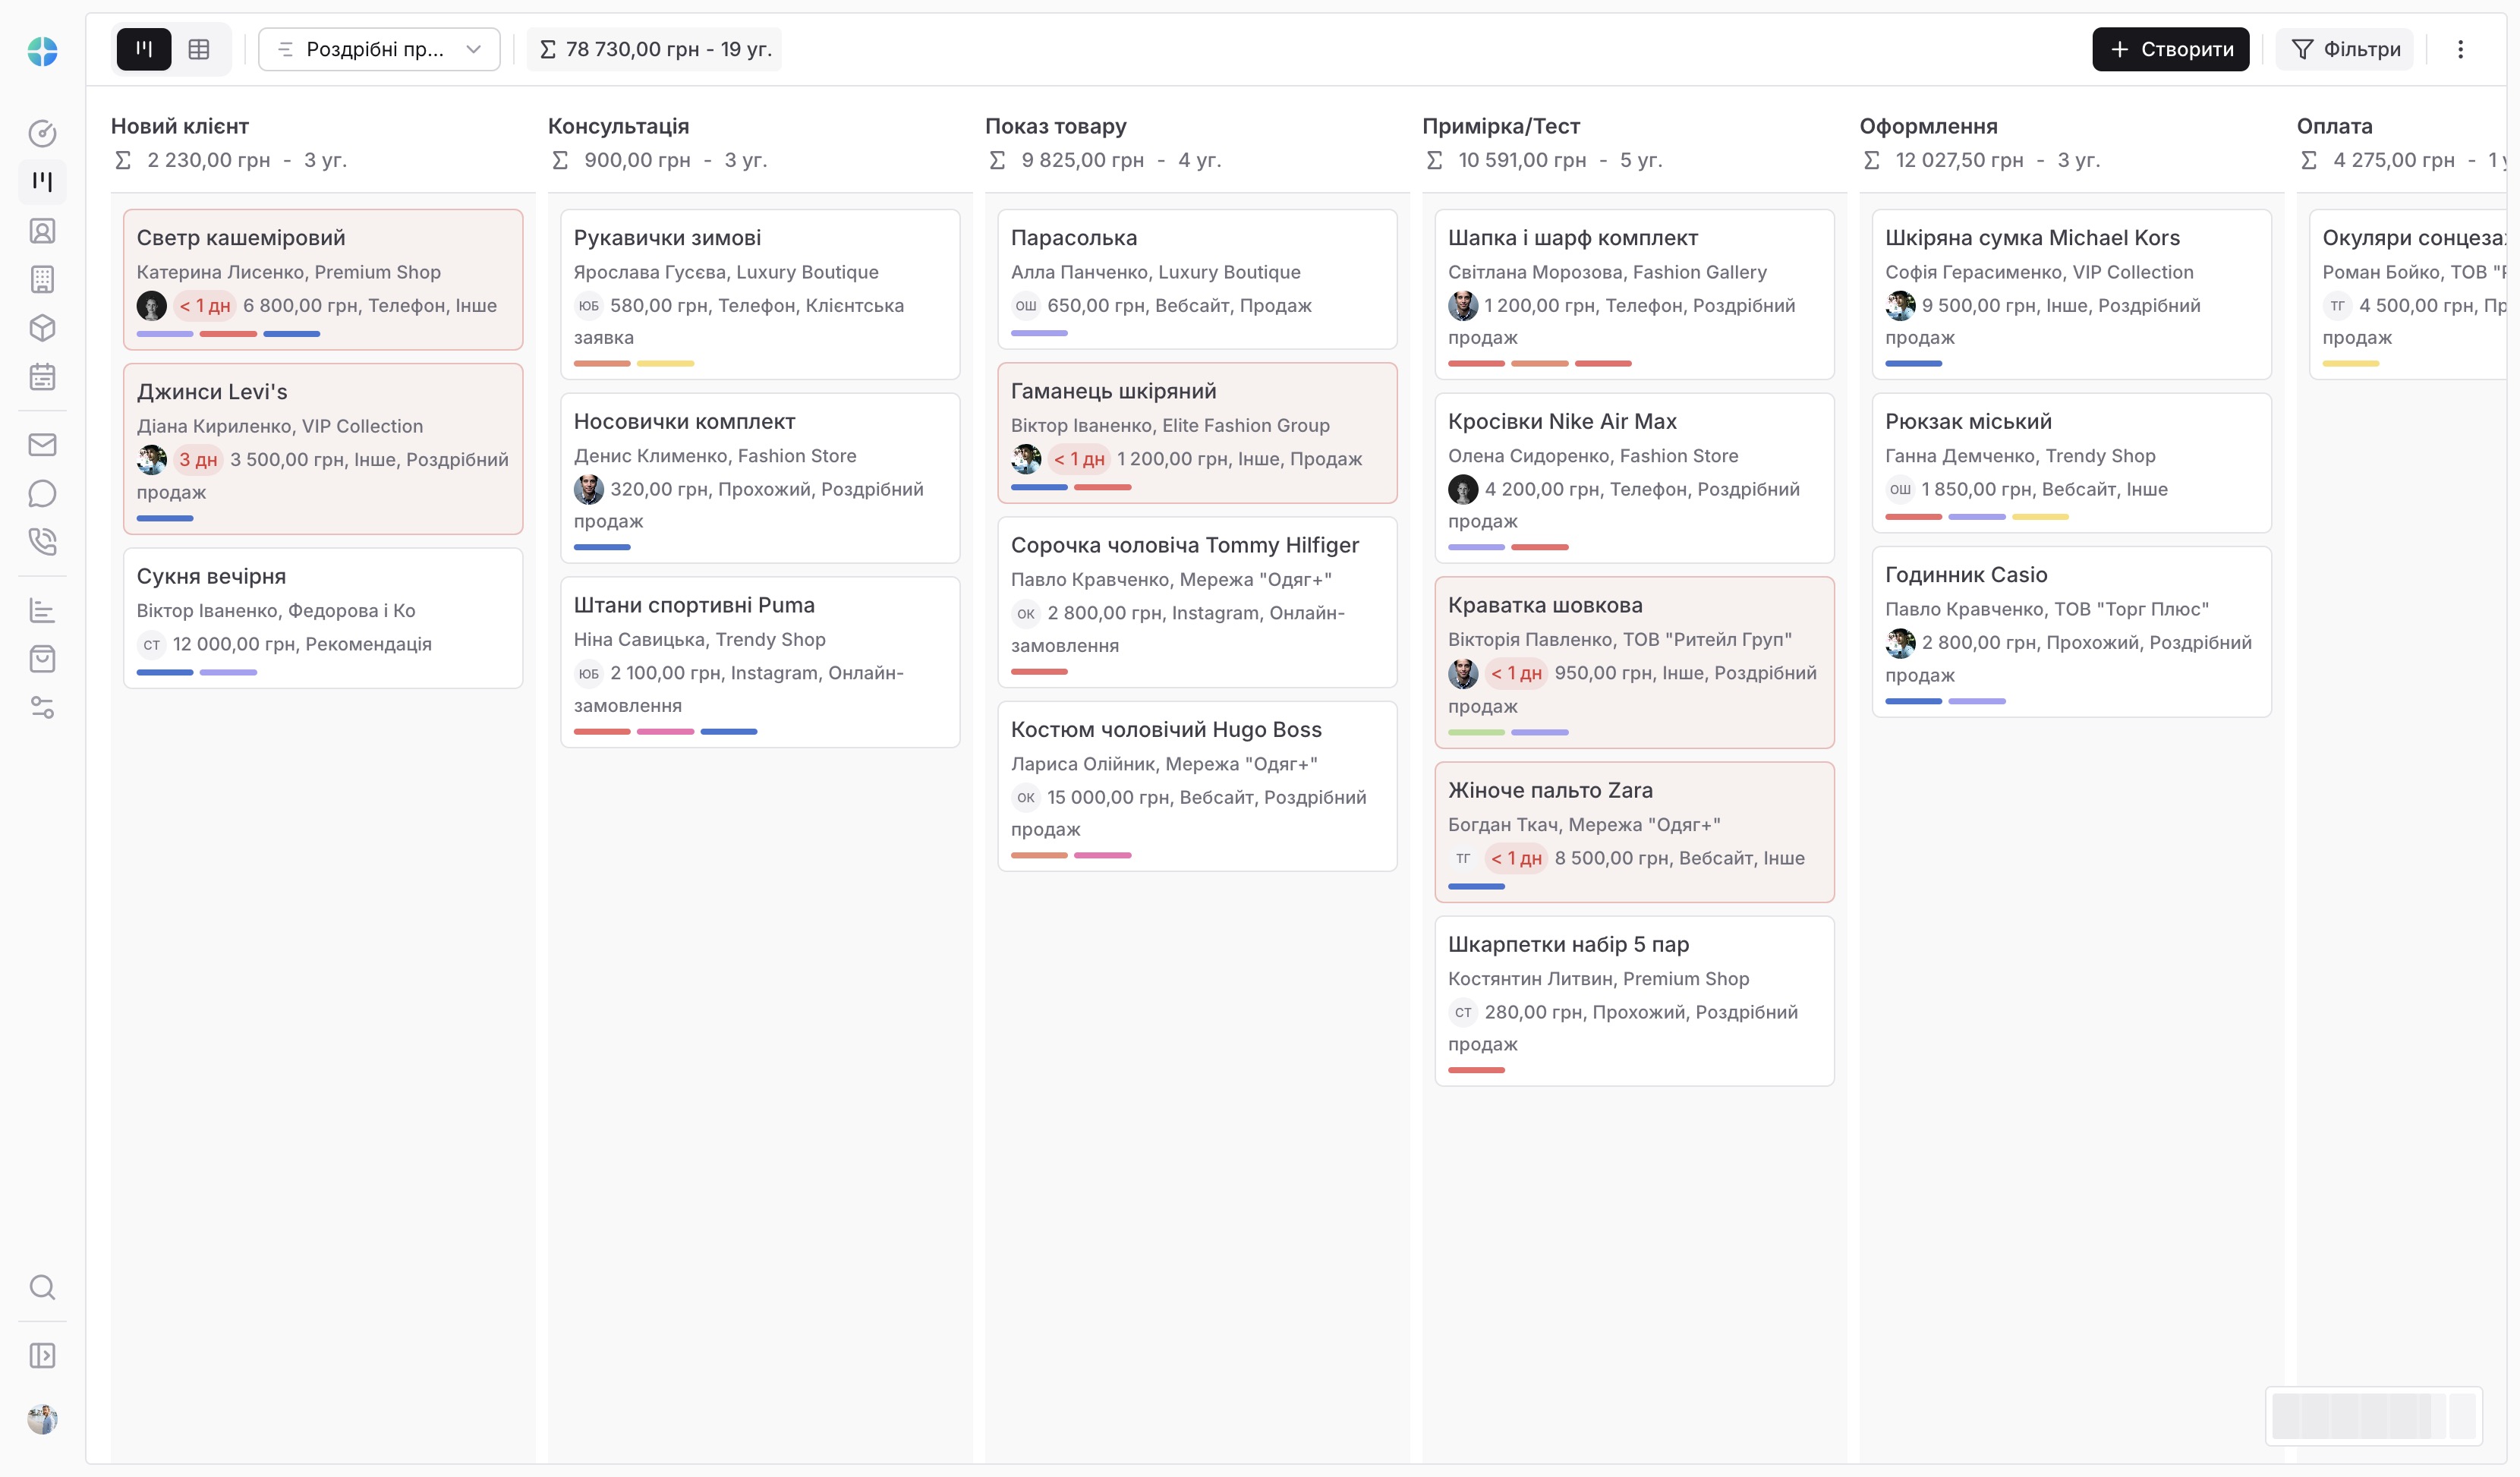Open the mail envelope icon in sidebar
Screen dimensions: 2520x1477
point(42,445)
